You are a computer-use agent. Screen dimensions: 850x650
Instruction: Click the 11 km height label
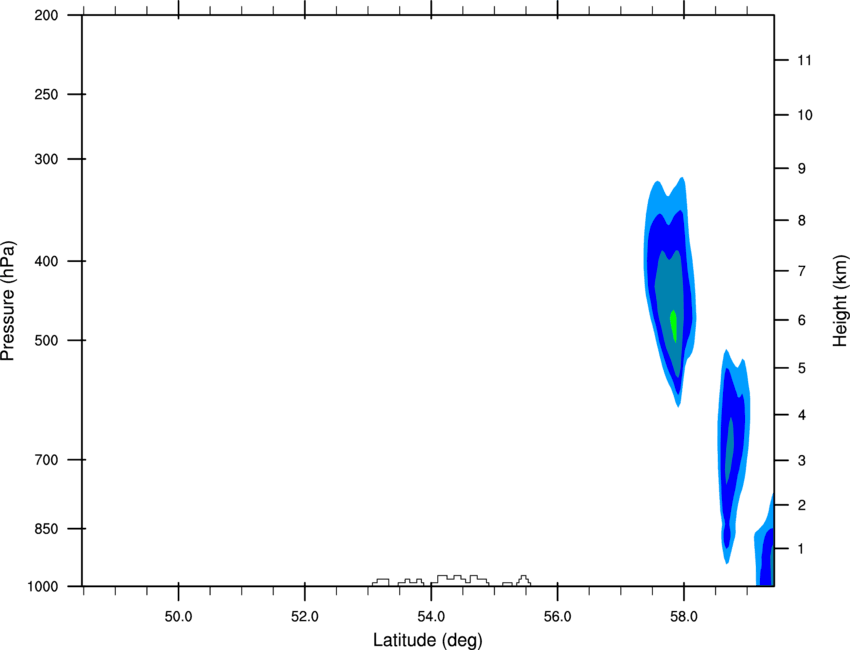point(804,60)
